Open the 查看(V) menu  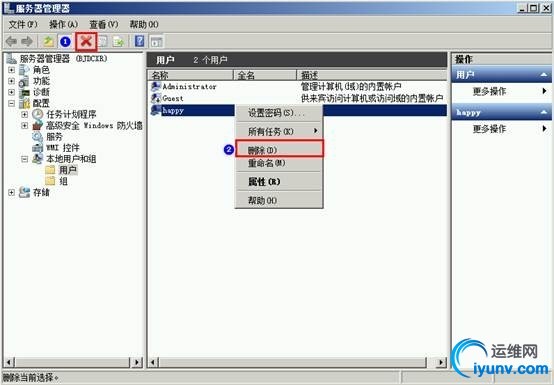(104, 24)
